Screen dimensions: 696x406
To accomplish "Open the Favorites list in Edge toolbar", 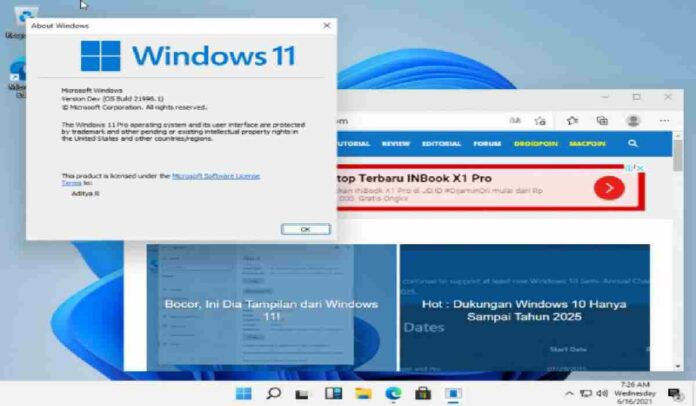I will click(x=572, y=121).
